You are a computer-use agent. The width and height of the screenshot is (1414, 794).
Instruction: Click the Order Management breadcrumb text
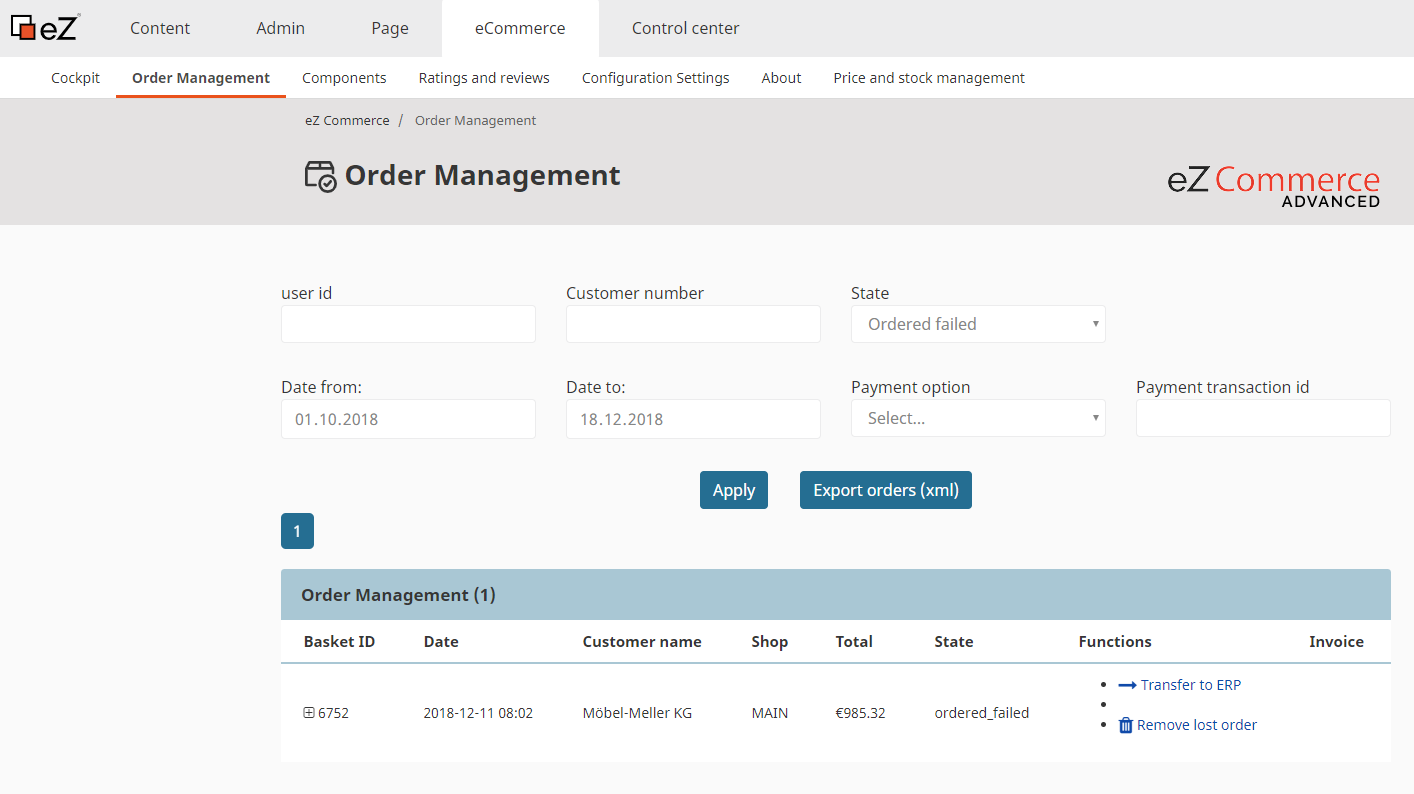click(x=475, y=120)
